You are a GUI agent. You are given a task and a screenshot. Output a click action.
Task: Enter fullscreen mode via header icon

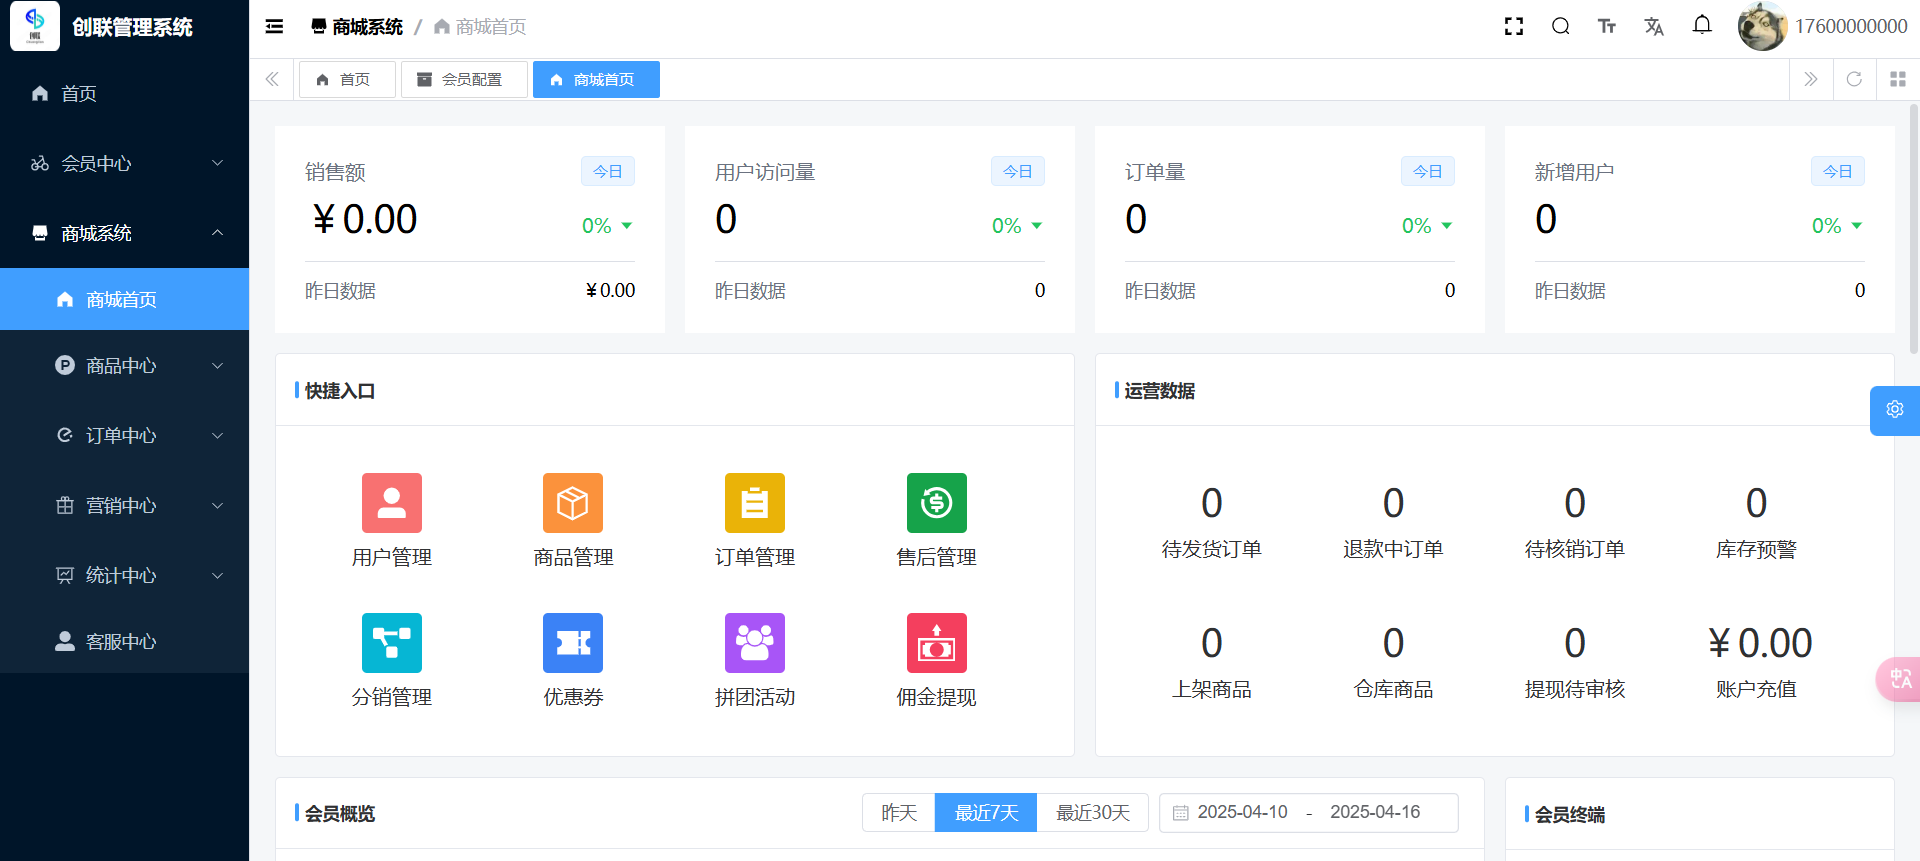pos(1514,27)
